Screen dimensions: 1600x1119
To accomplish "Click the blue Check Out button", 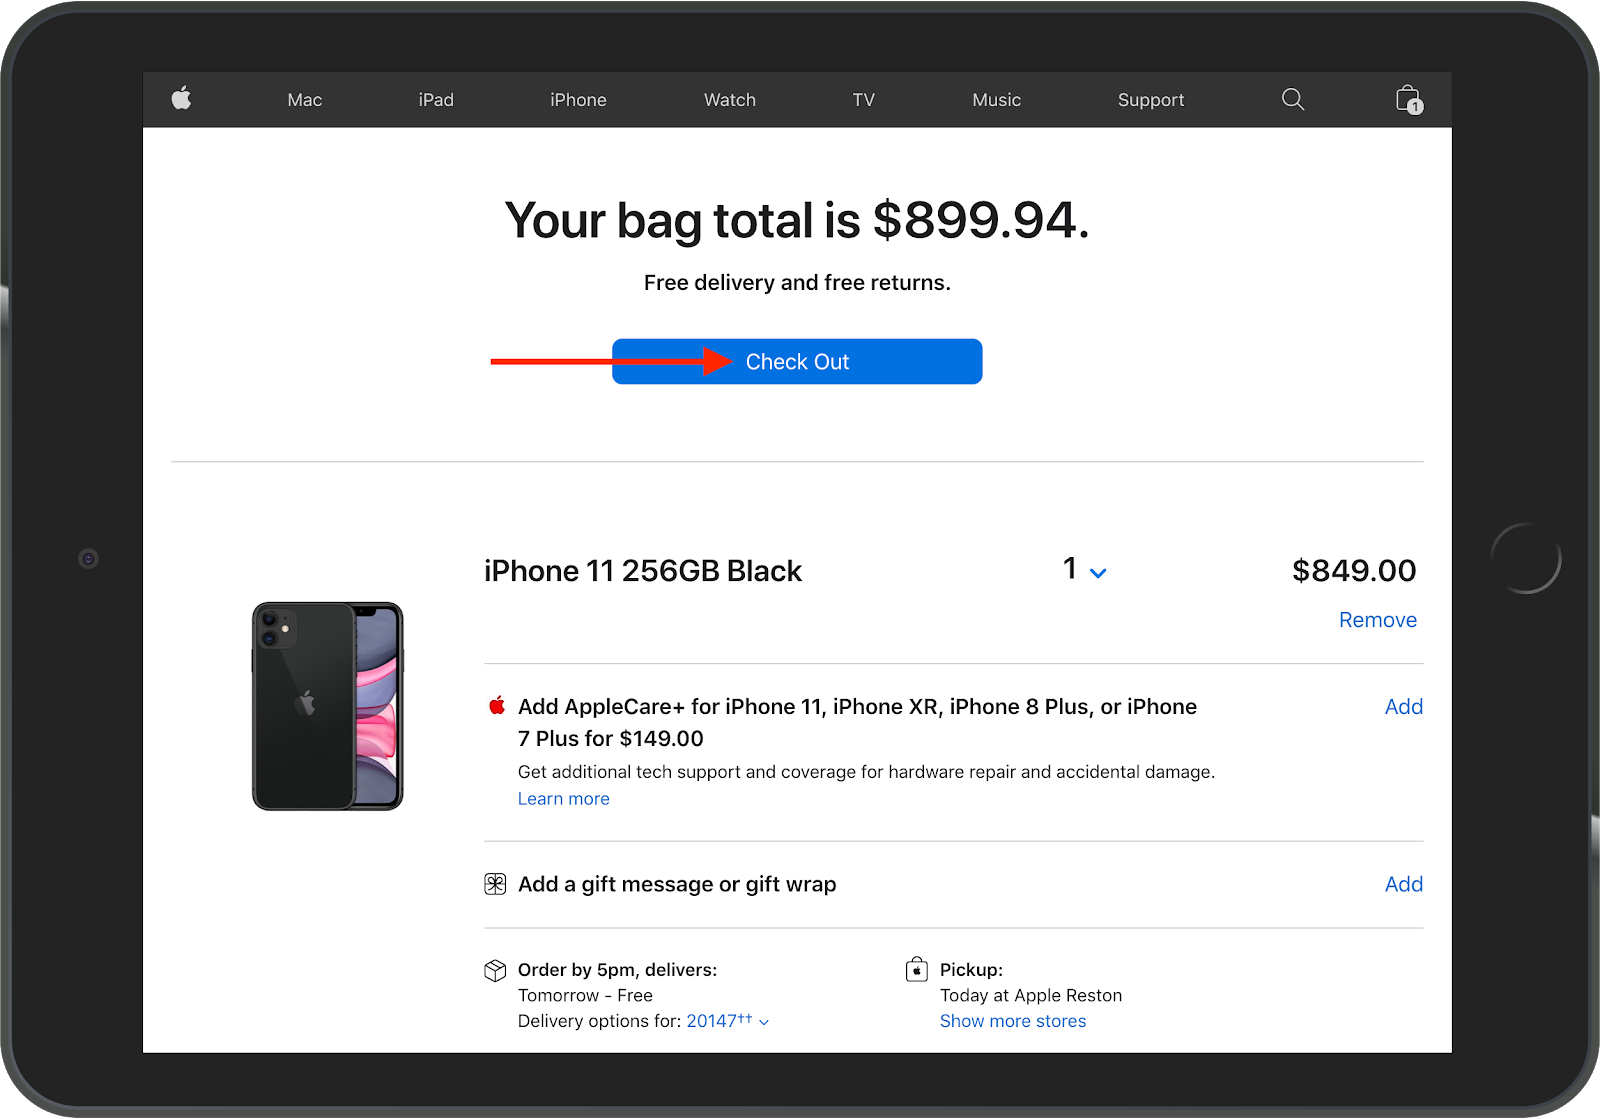I will tap(797, 361).
